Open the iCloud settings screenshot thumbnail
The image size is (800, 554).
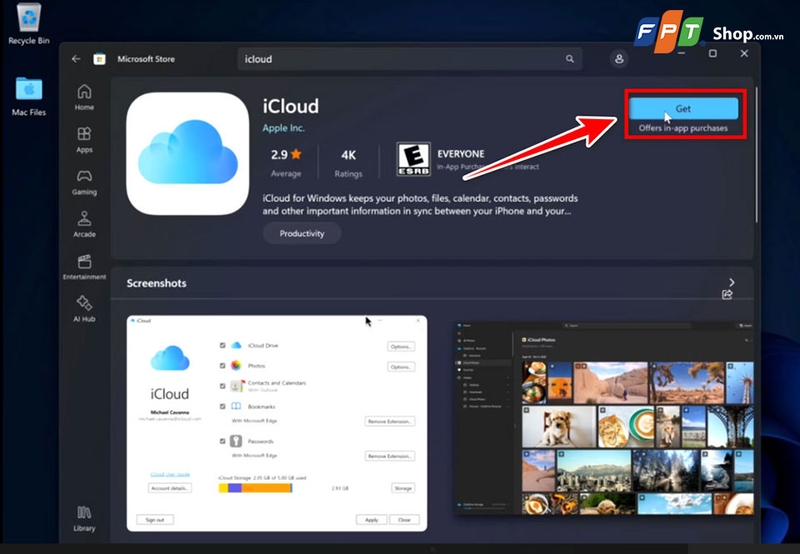[277, 423]
